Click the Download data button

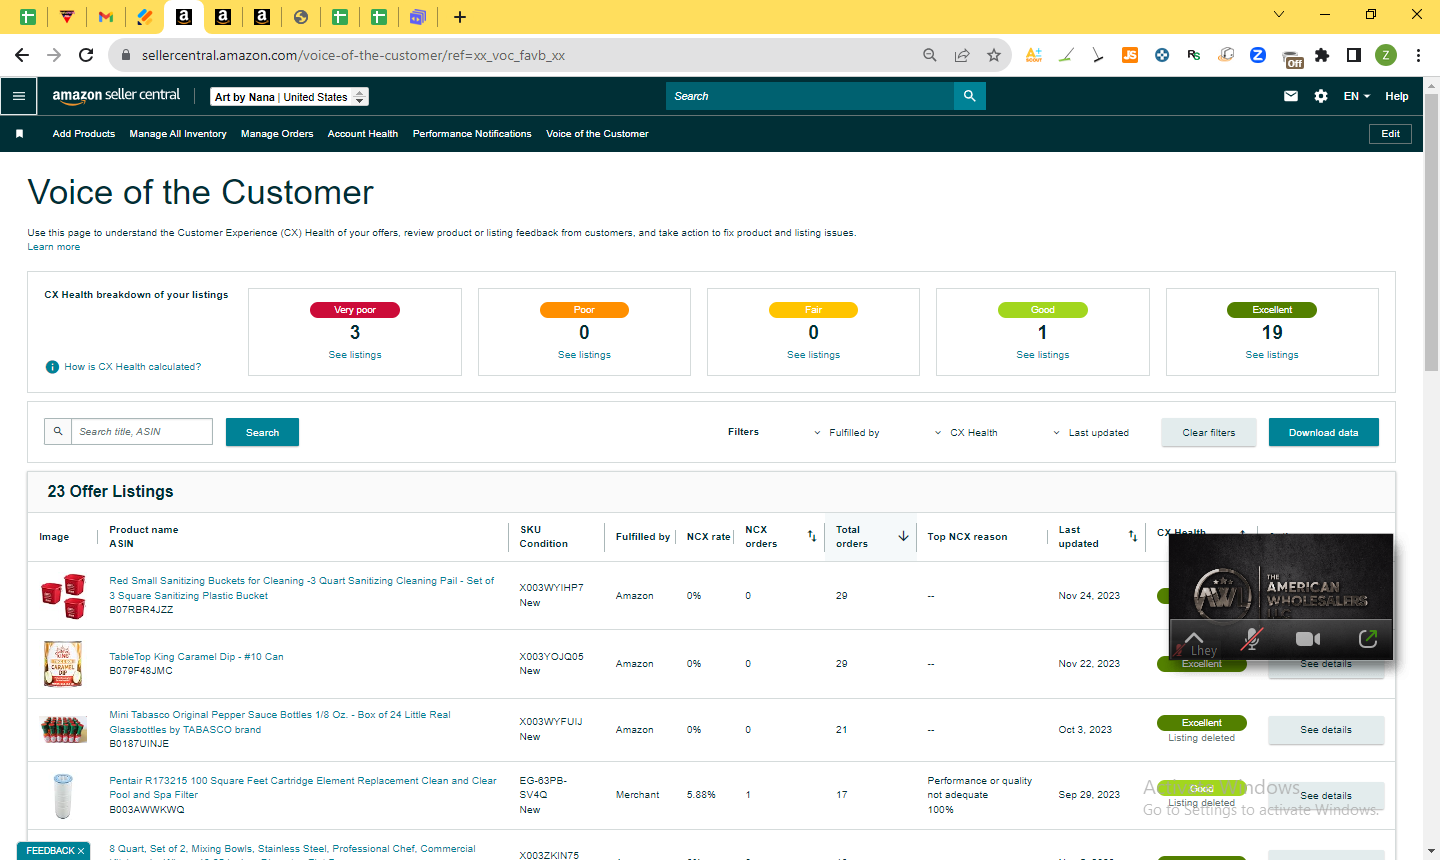tap(1324, 432)
